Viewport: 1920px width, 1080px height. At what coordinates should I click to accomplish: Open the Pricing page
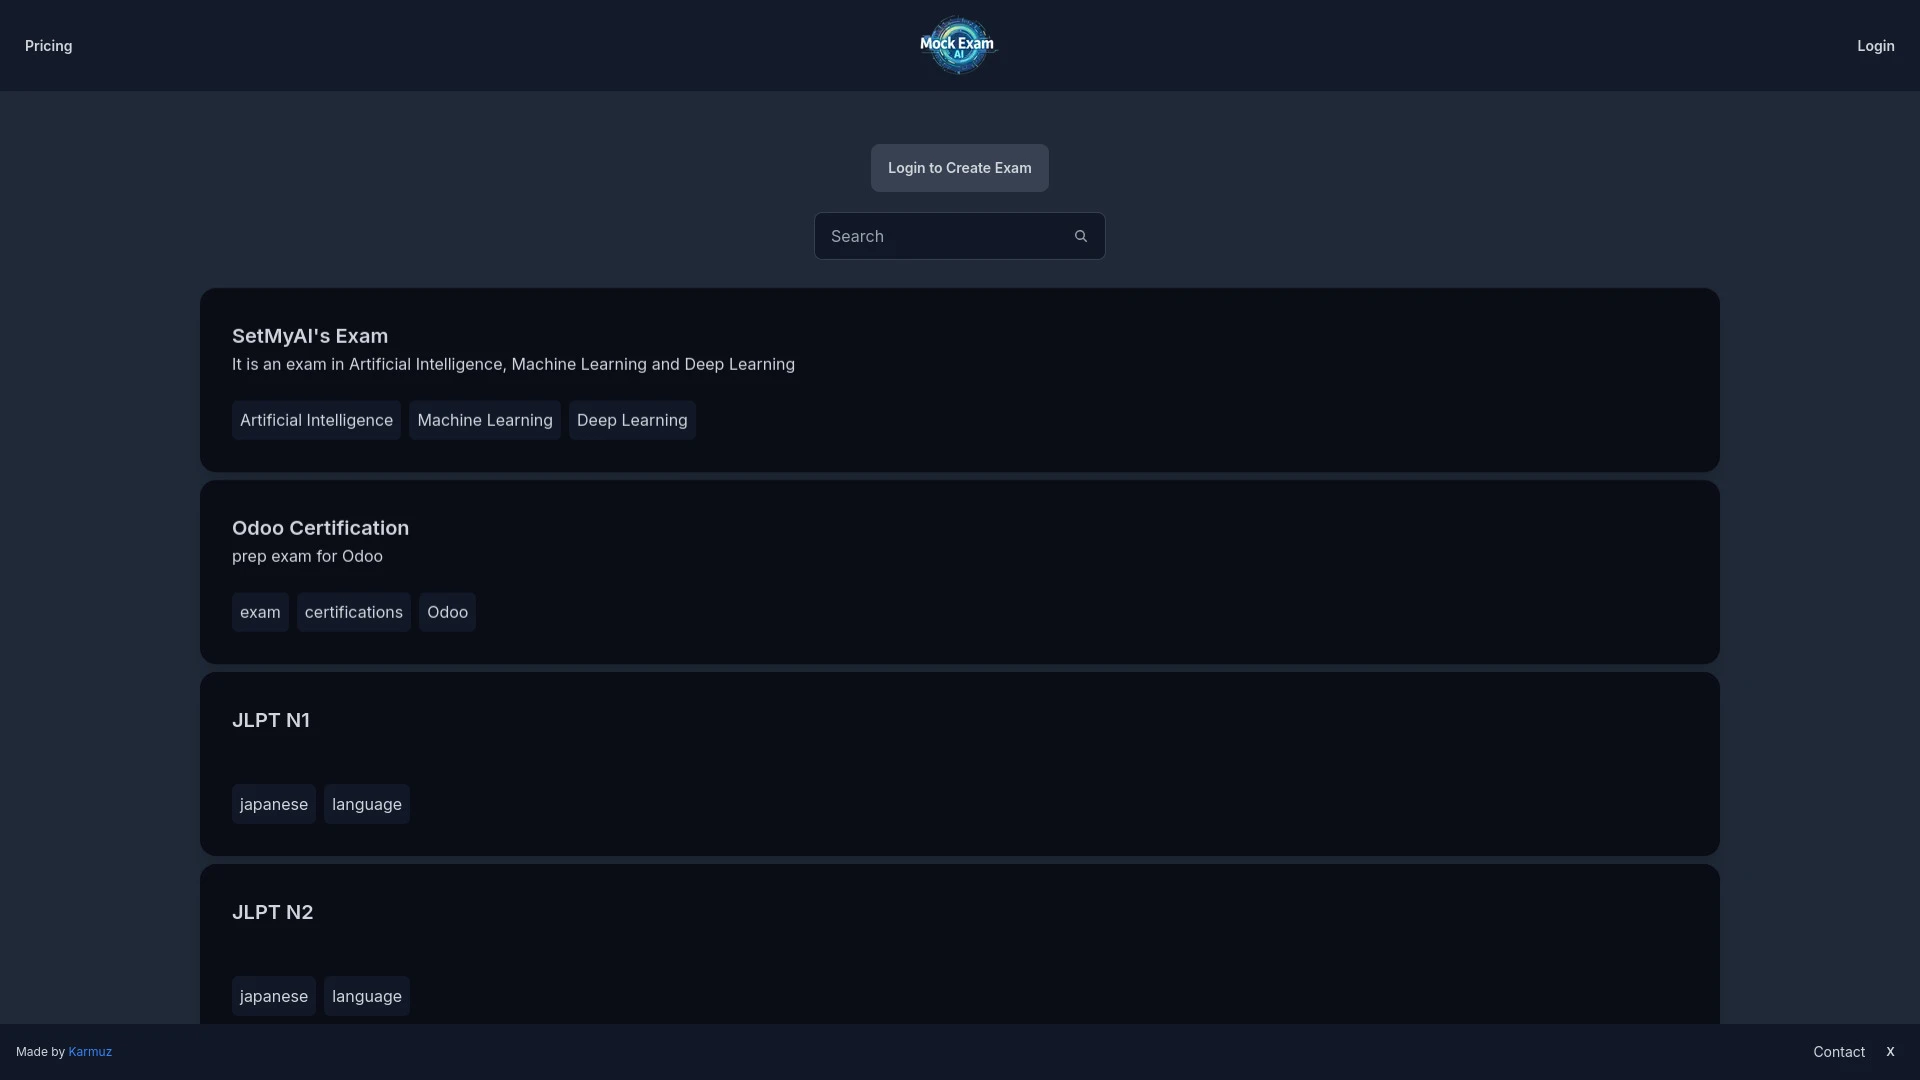click(47, 46)
